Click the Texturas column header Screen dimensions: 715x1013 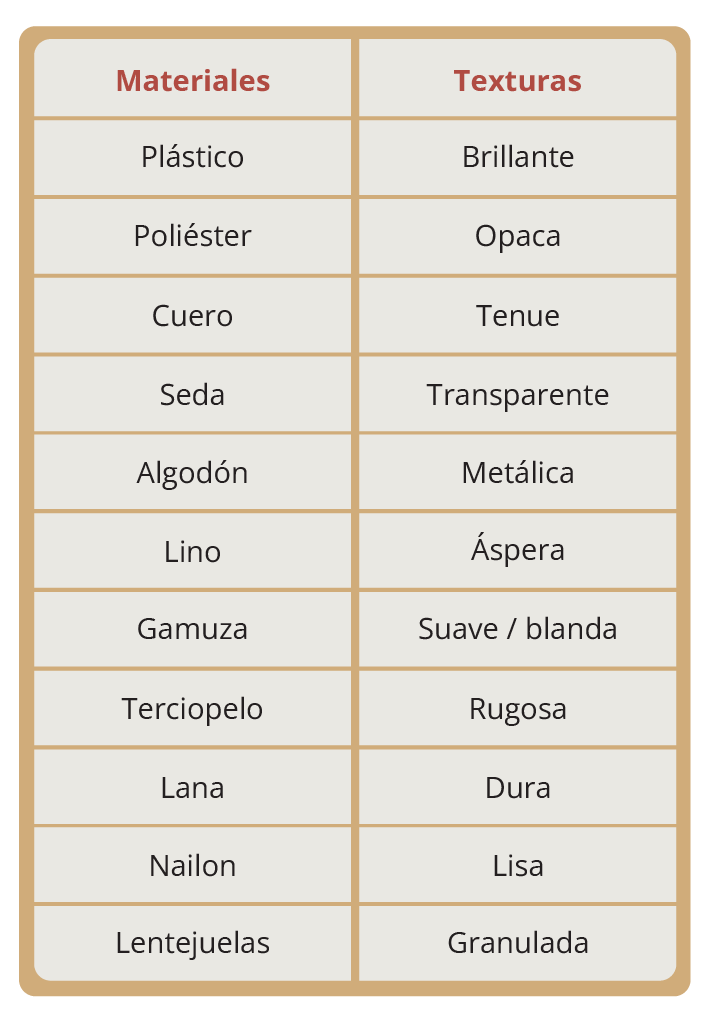pyautogui.click(x=517, y=78)
